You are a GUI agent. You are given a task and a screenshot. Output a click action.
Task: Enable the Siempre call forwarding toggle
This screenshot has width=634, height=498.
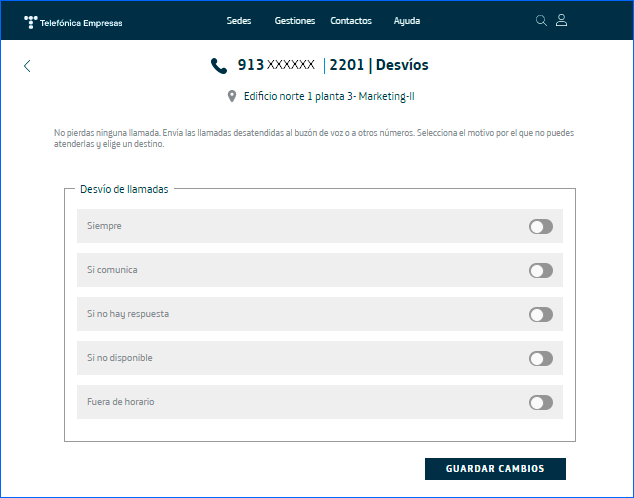click(x=540, y=227)
